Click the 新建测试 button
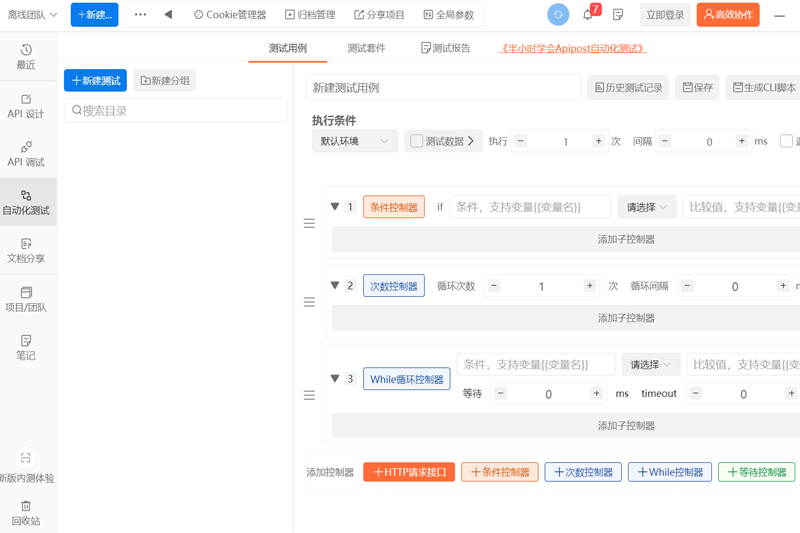The image size is (800, 533). (95, 81)
